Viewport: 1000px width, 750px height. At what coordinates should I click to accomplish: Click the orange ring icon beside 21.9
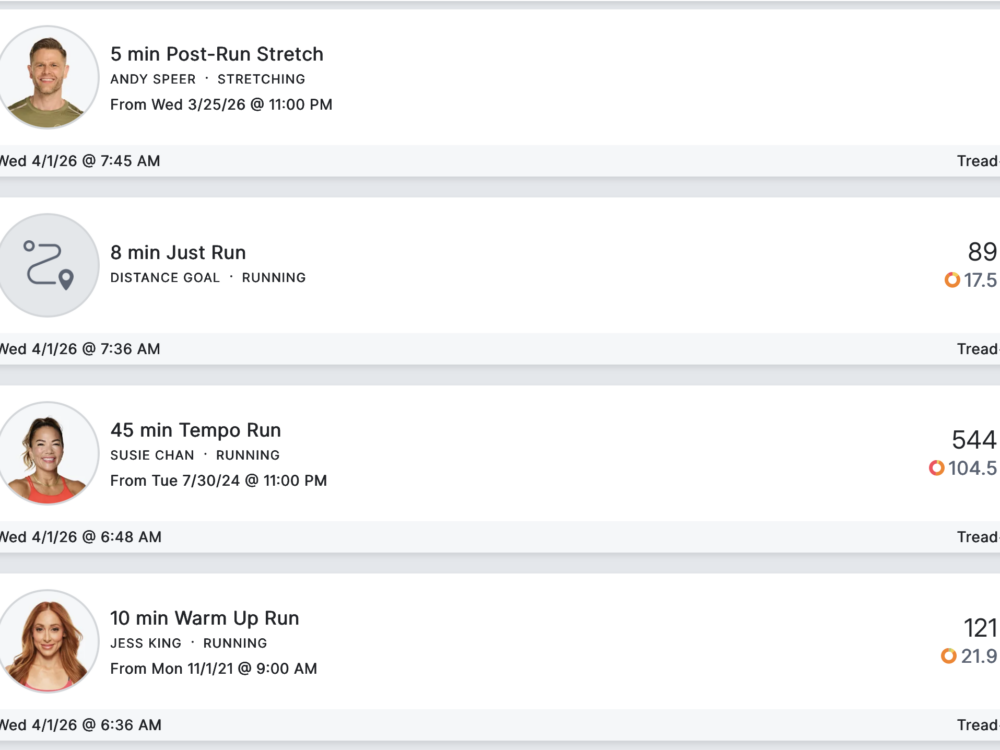[x=949, y=656]
